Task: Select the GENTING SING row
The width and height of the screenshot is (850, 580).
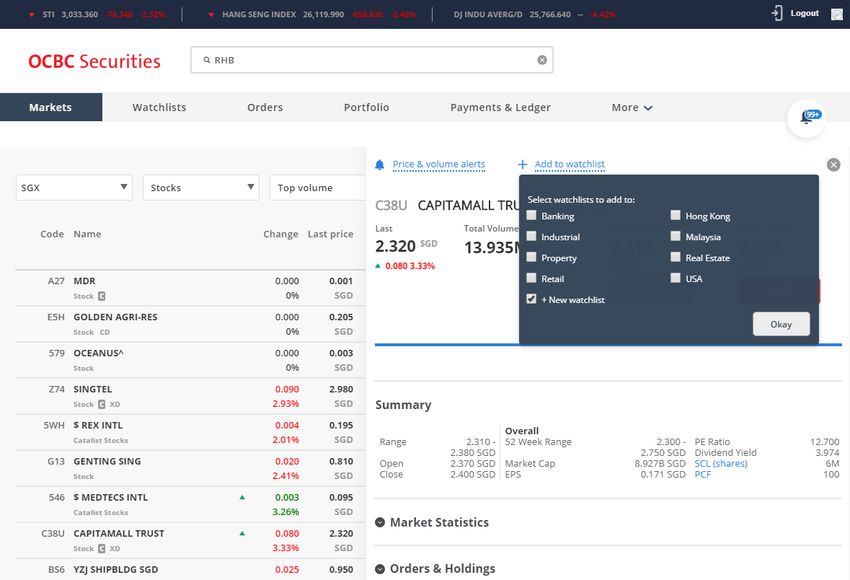Action: point(190,468)
